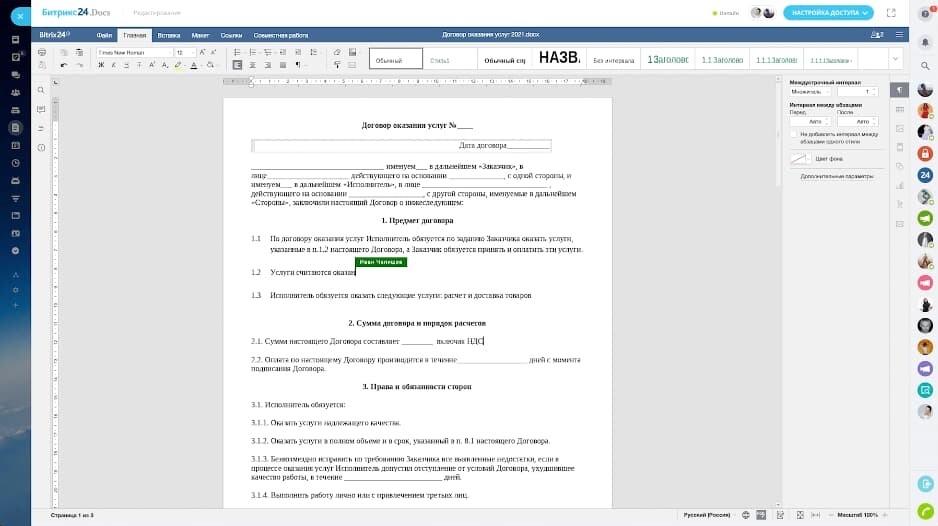The width and height of the screenshot is (938, 526).
Task: Toggle italic formatting with the К button
Action: (114, 65)
